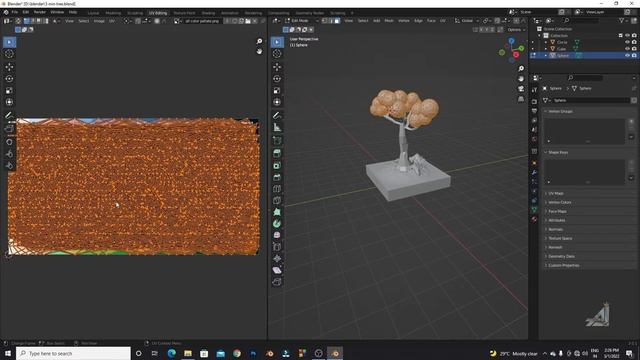Click the properties editor search field

(x=586, y=78)
